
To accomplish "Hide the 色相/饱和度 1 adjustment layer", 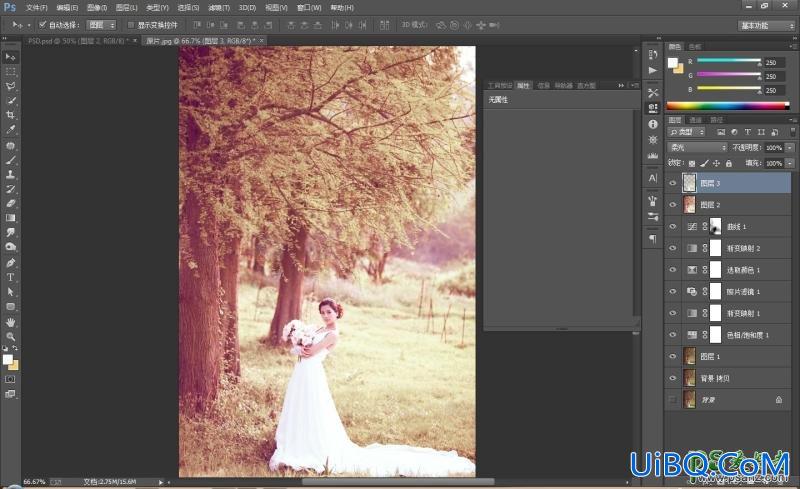I will click(672, 335).
